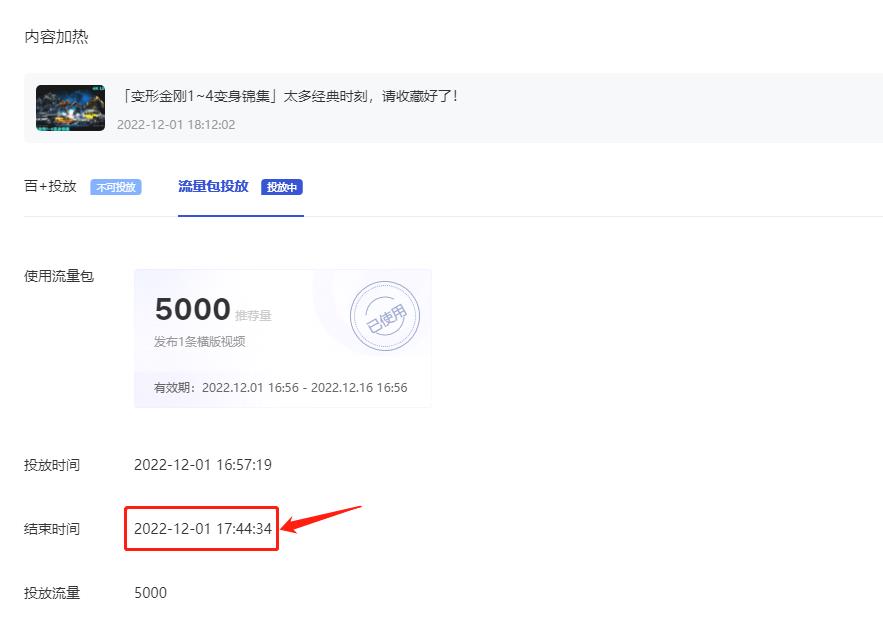Click the 投放中 status badge
Image resolution: width=883 pixels, height=629 pixels.
(282, 187)
